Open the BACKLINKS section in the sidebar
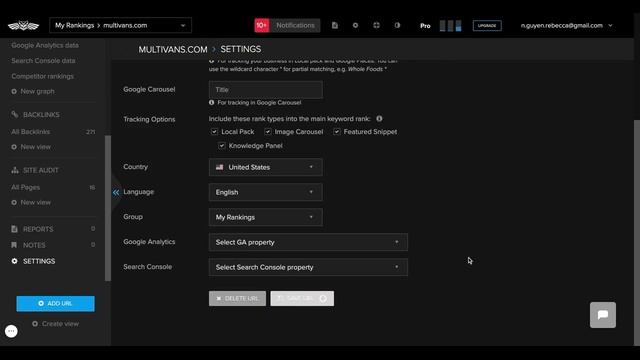This screenshot has height=360, width=640. (41, 115)
